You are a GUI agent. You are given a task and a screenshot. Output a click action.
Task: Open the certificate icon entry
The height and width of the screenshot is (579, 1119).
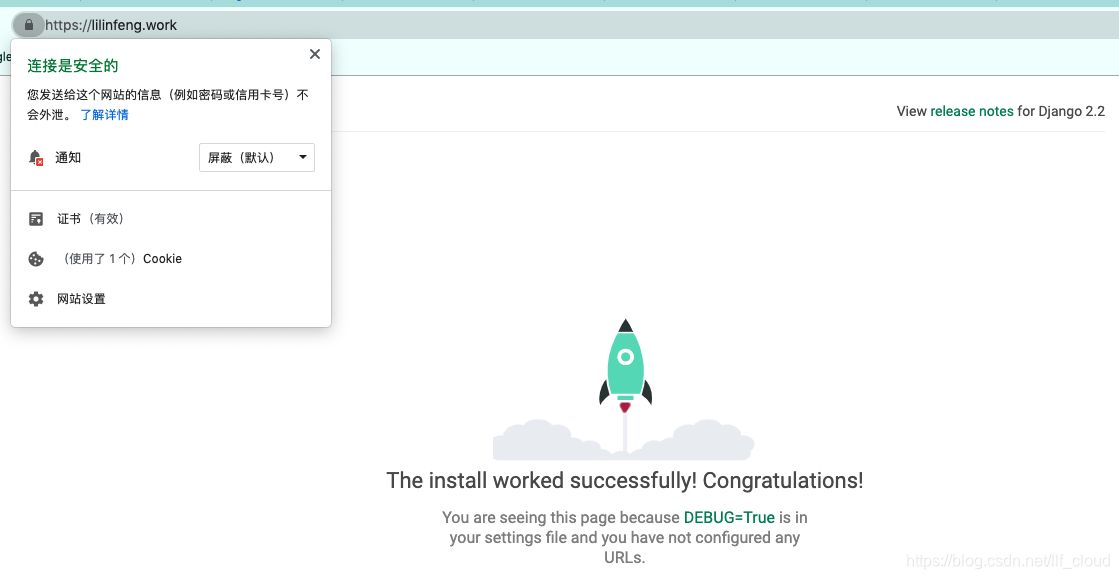point(36,219)
